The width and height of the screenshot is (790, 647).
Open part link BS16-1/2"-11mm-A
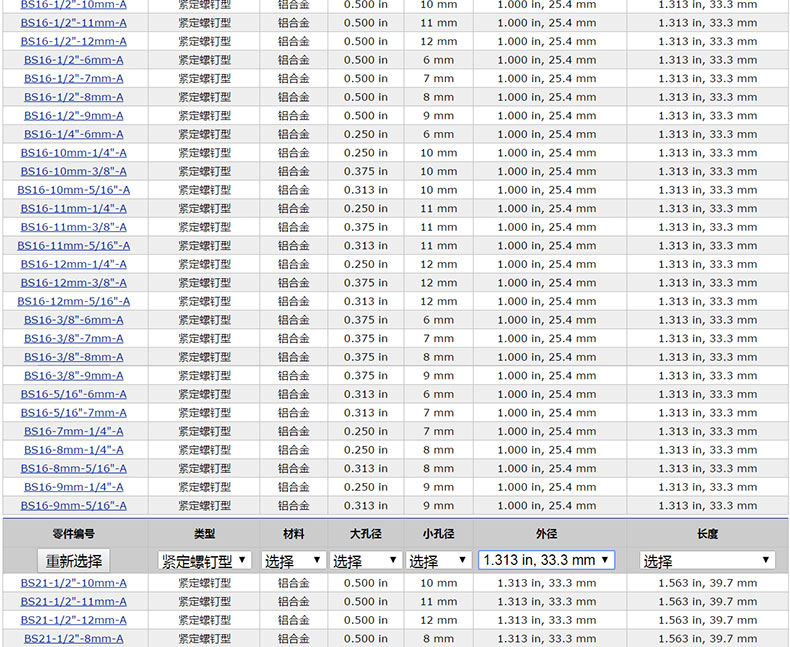74,23
